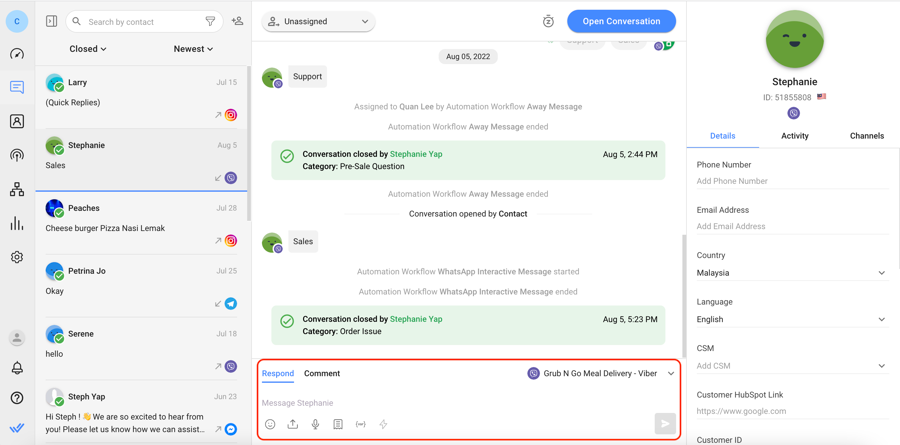The width and height of the screenshot is (900, 445).
Task: Expand the Country Malaysia dropdown
Action: pos(790,273)
